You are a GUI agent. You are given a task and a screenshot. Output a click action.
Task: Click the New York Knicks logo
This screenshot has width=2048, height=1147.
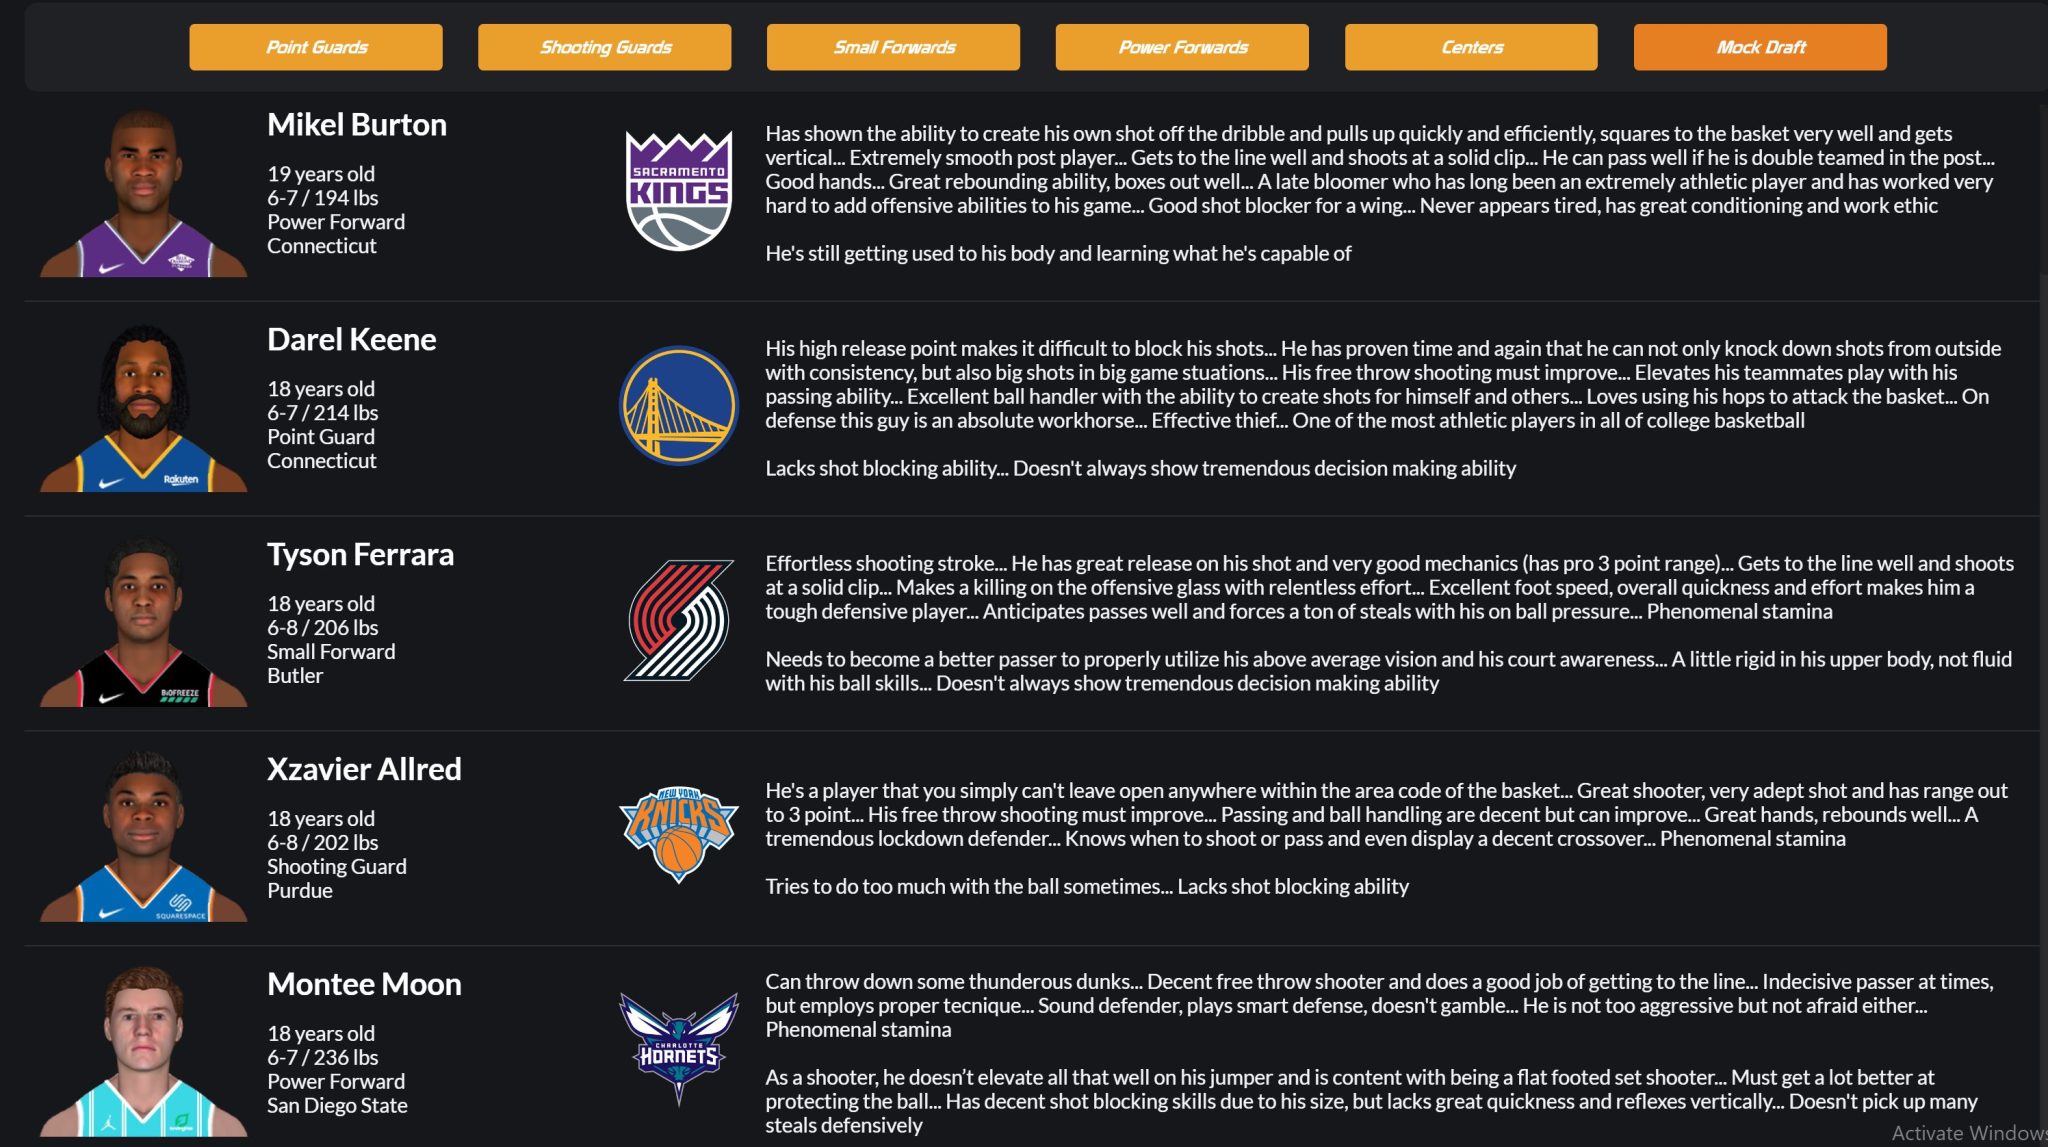point(679,835)
